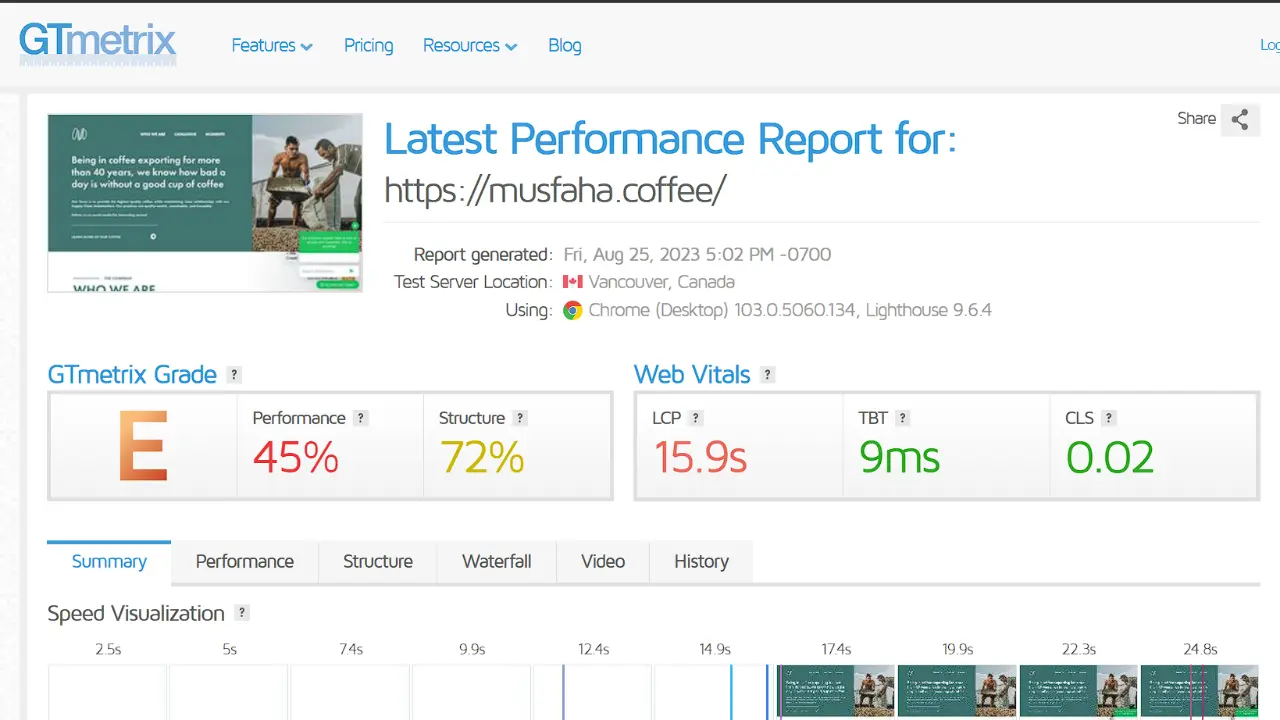Click the Structure score help icon
Screen dimensions: 1280x720
coord(520,418)
